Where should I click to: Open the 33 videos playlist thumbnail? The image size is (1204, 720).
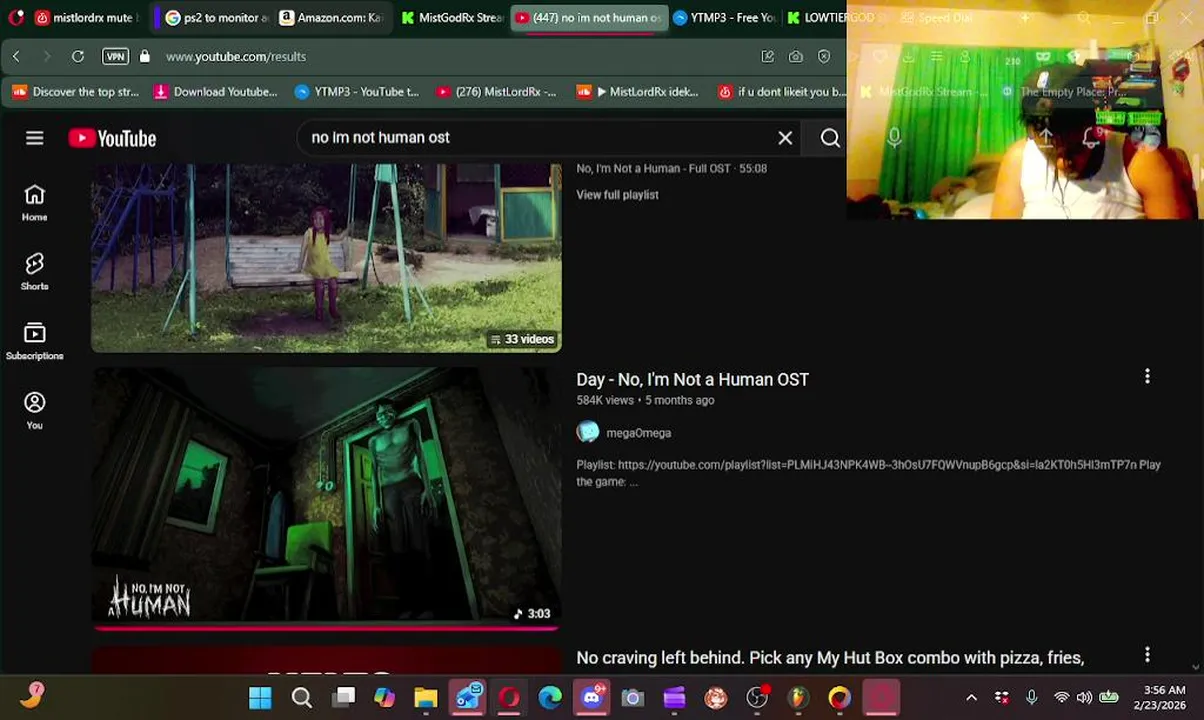click(x=326, y=258)
